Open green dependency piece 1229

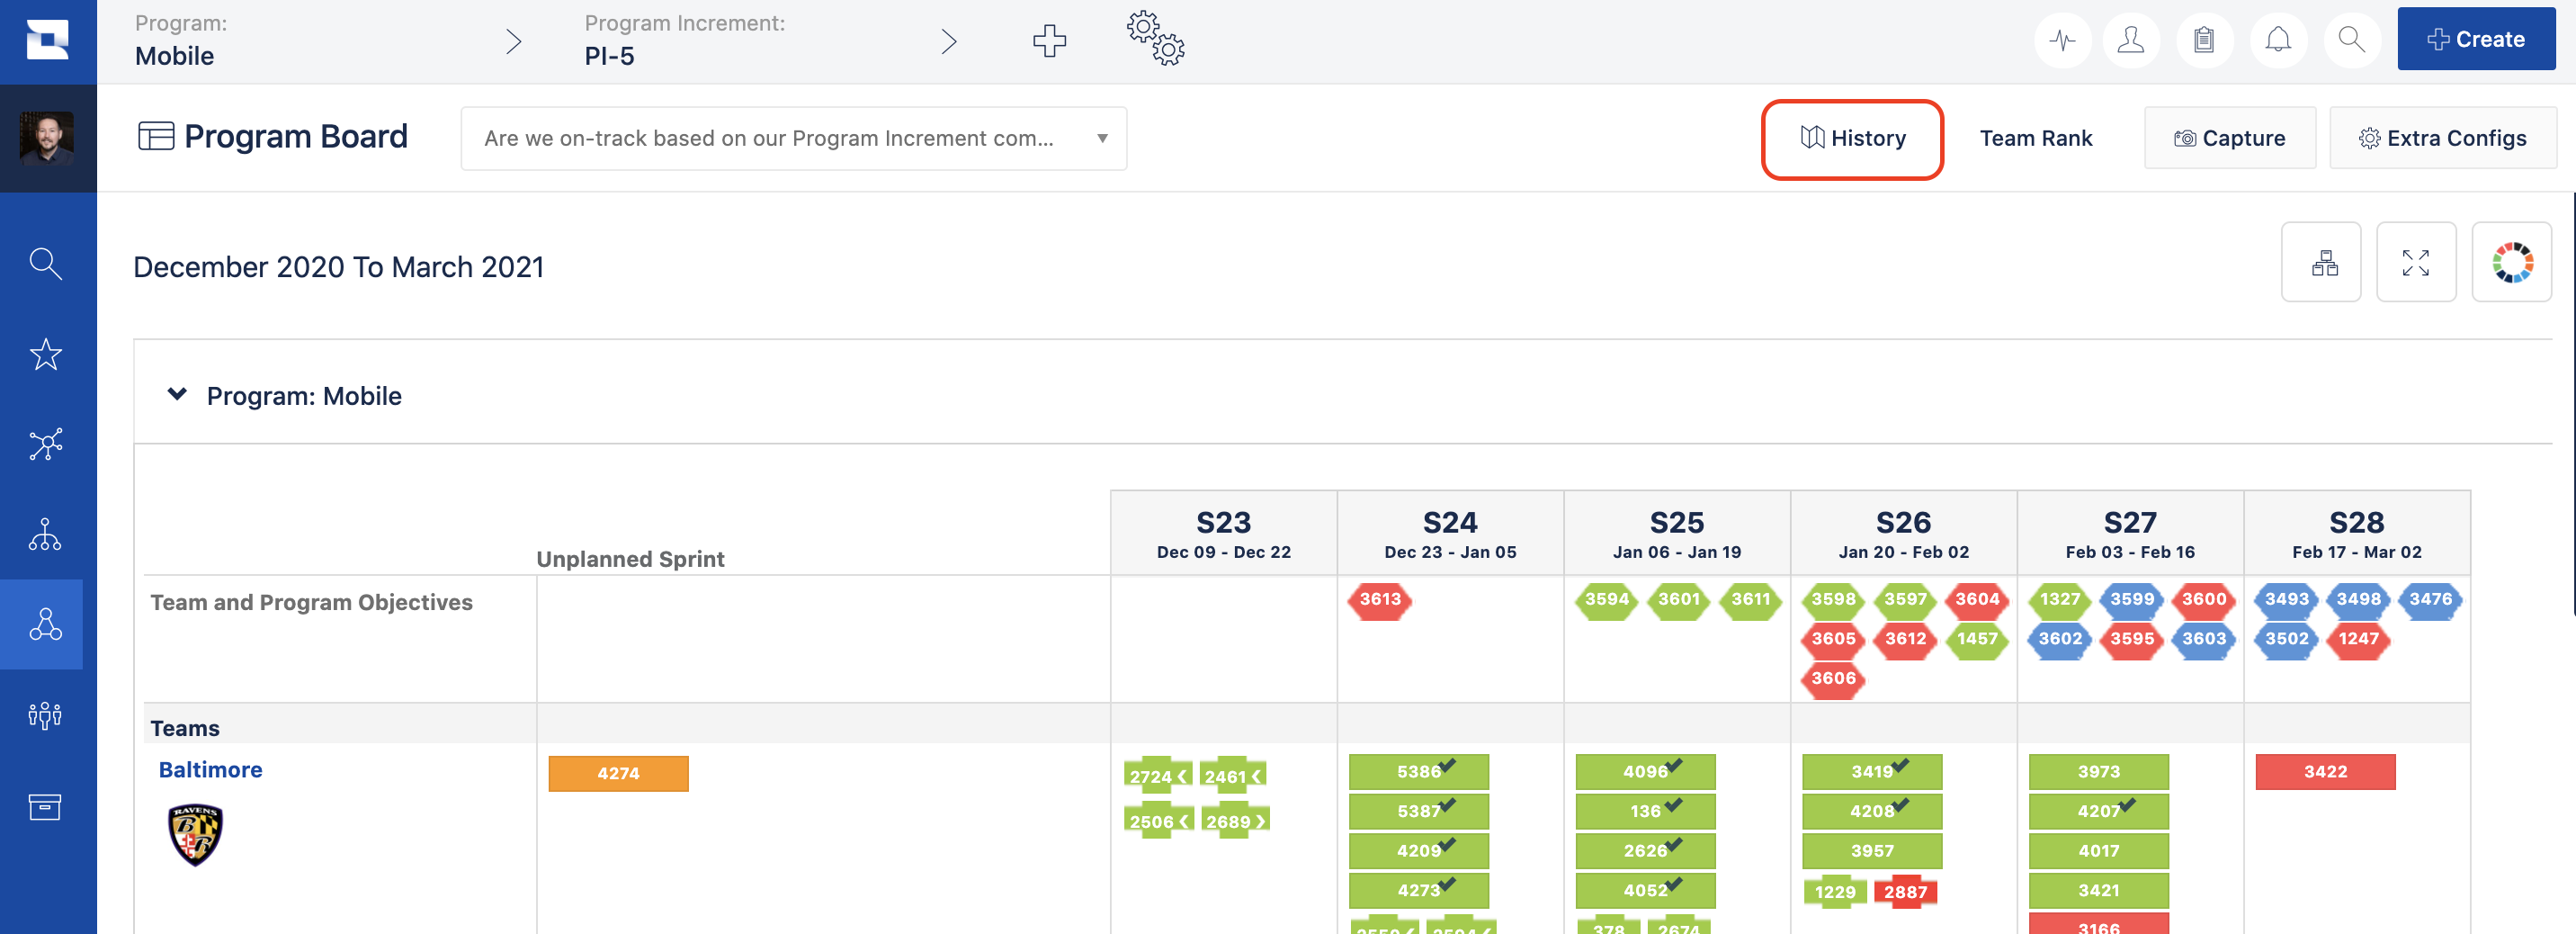pyautogui.click(x=1835, y=892)
